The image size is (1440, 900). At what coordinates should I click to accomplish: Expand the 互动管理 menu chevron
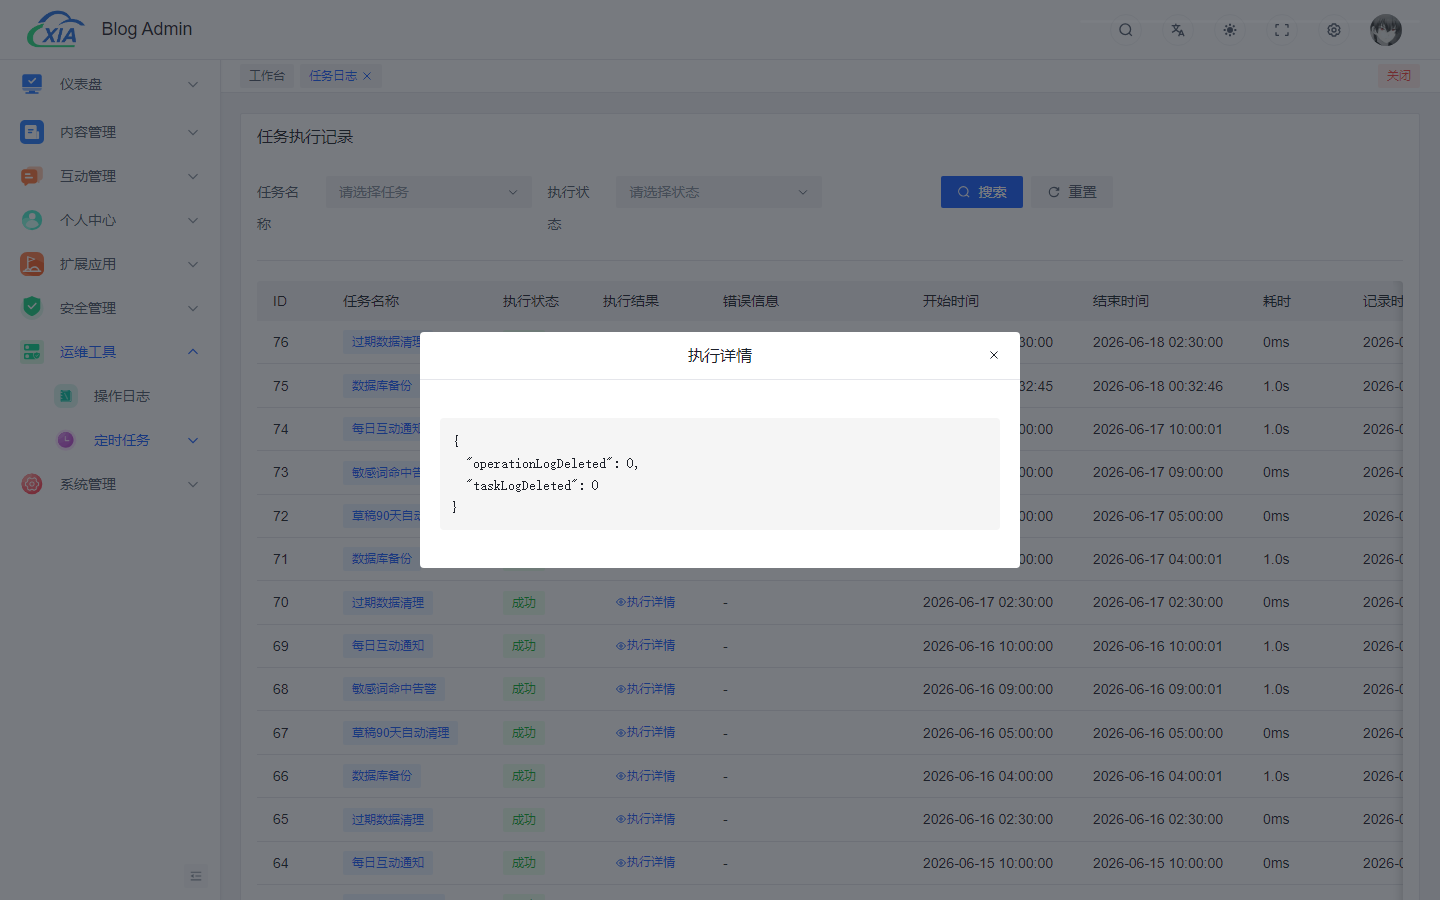click(x=193, y=176)
